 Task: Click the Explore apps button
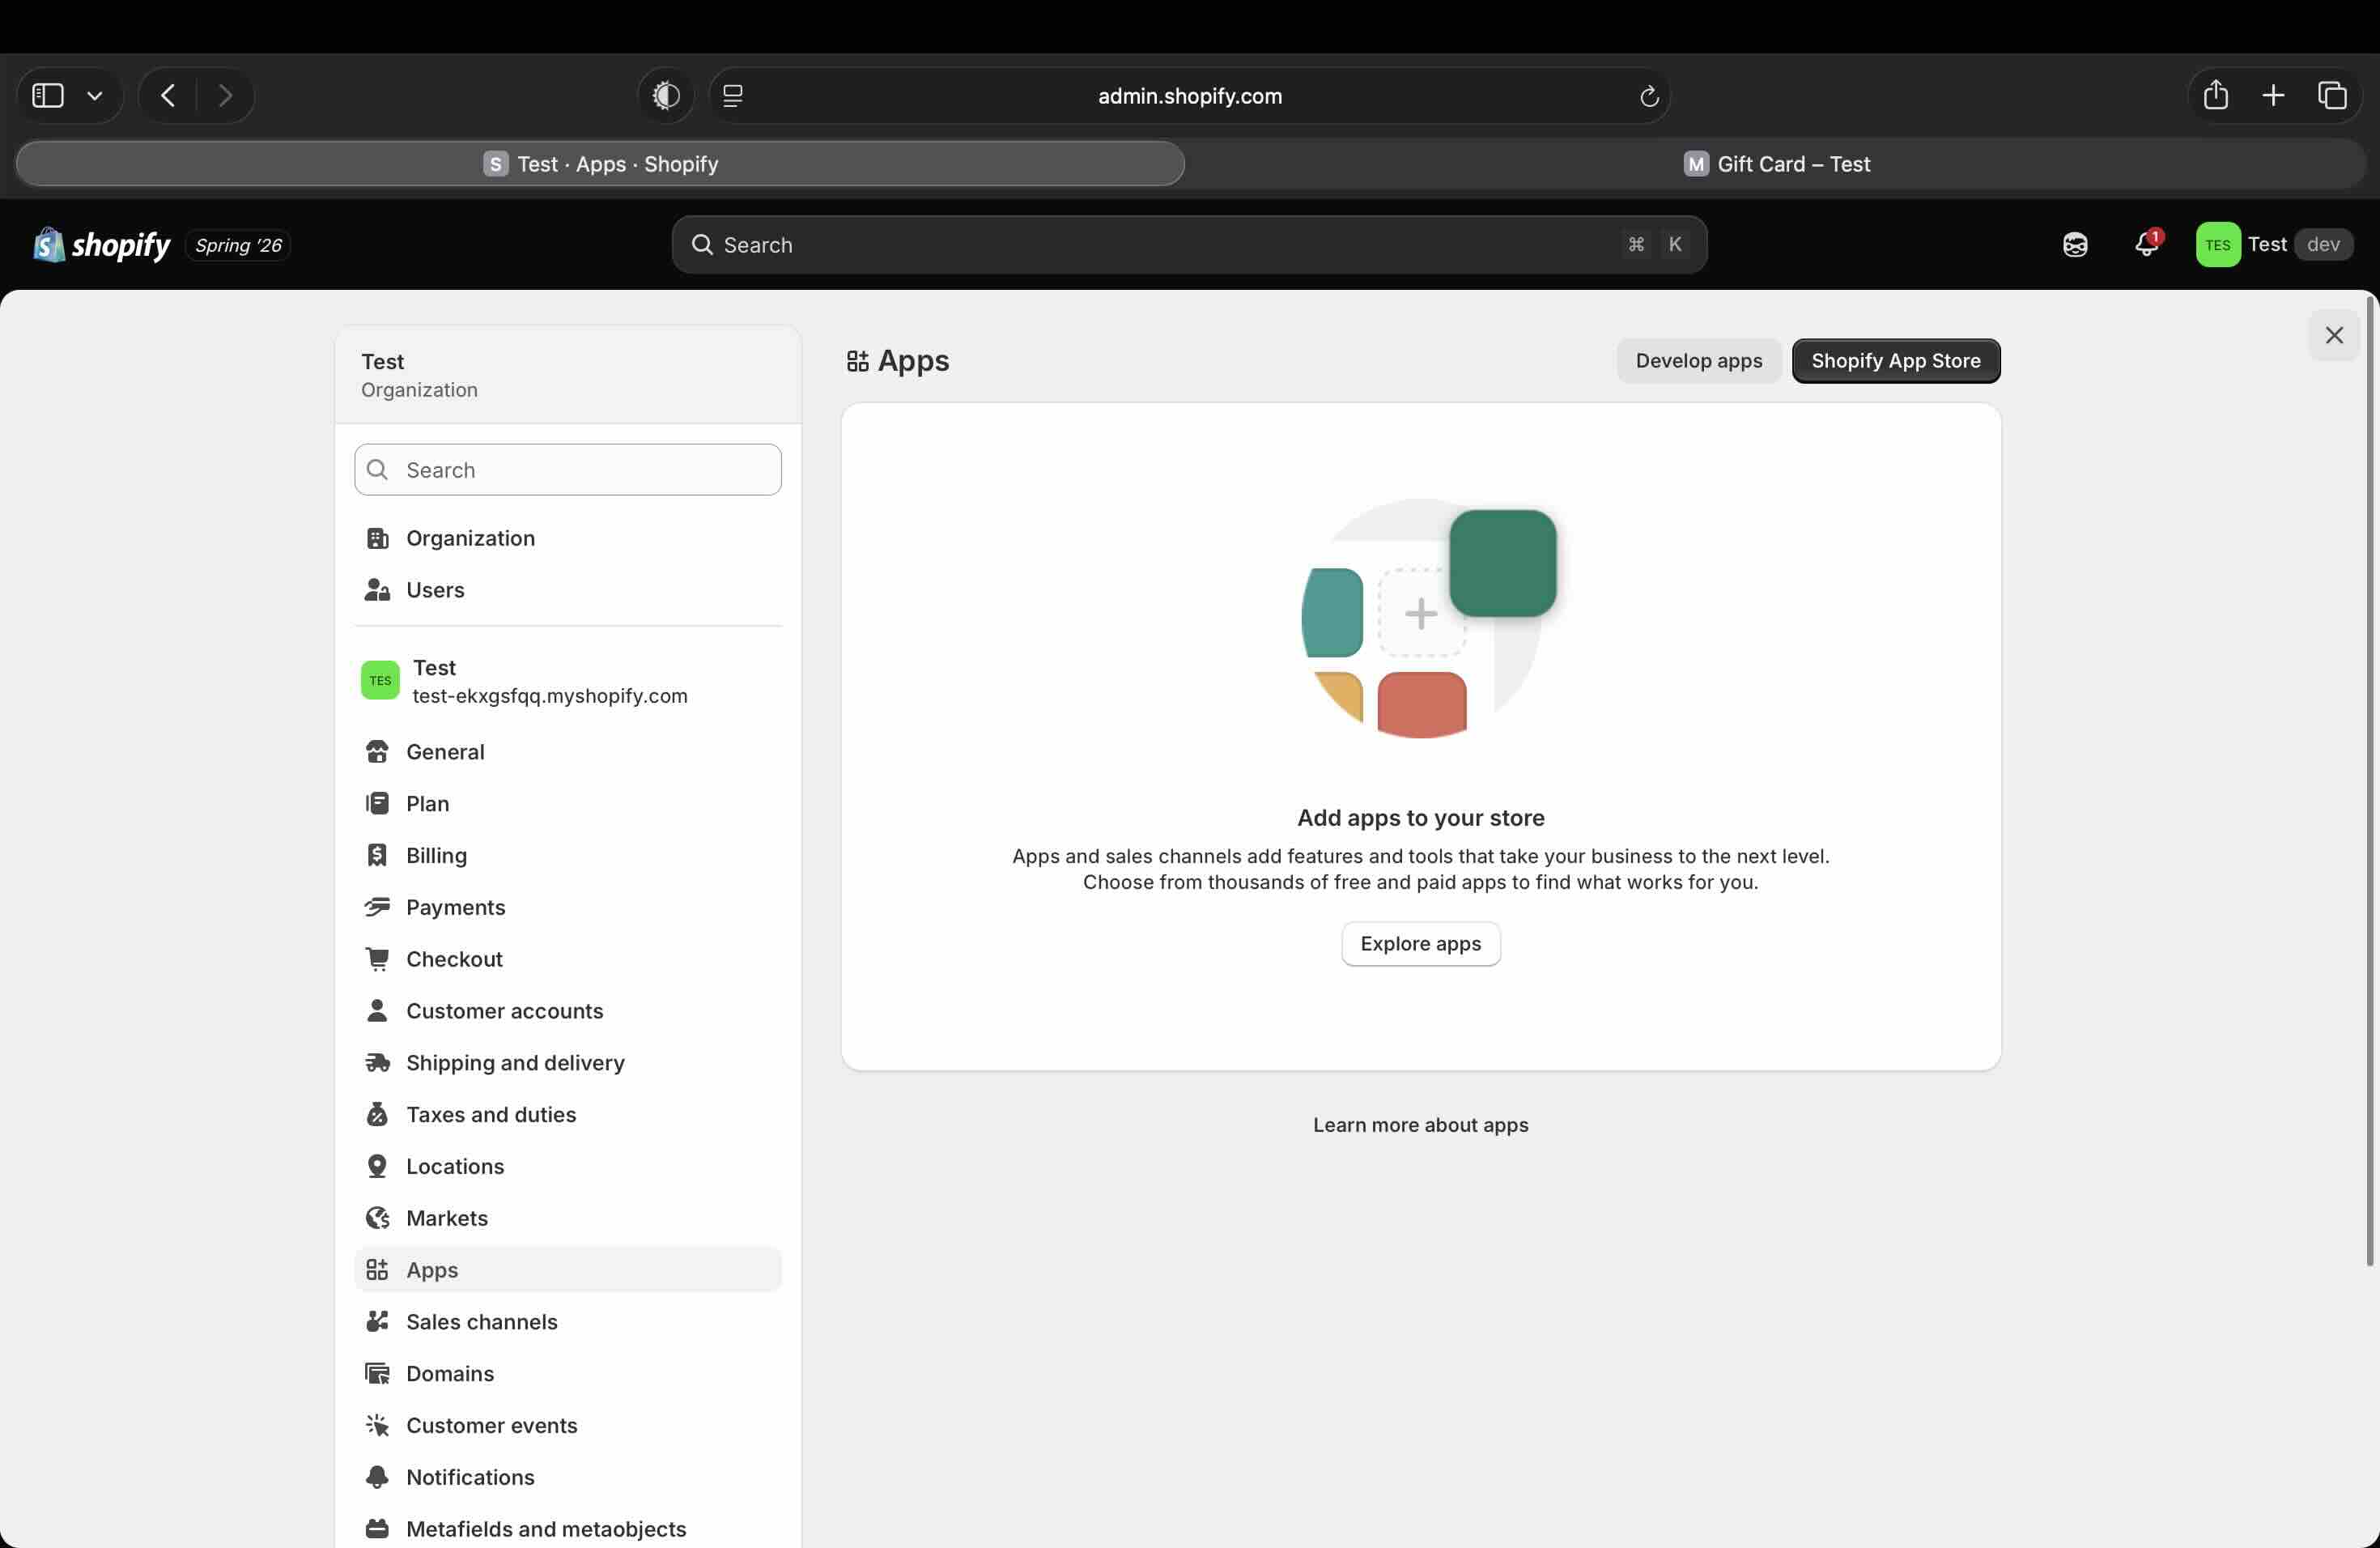pyautogui.click(x=1420, y=944)
